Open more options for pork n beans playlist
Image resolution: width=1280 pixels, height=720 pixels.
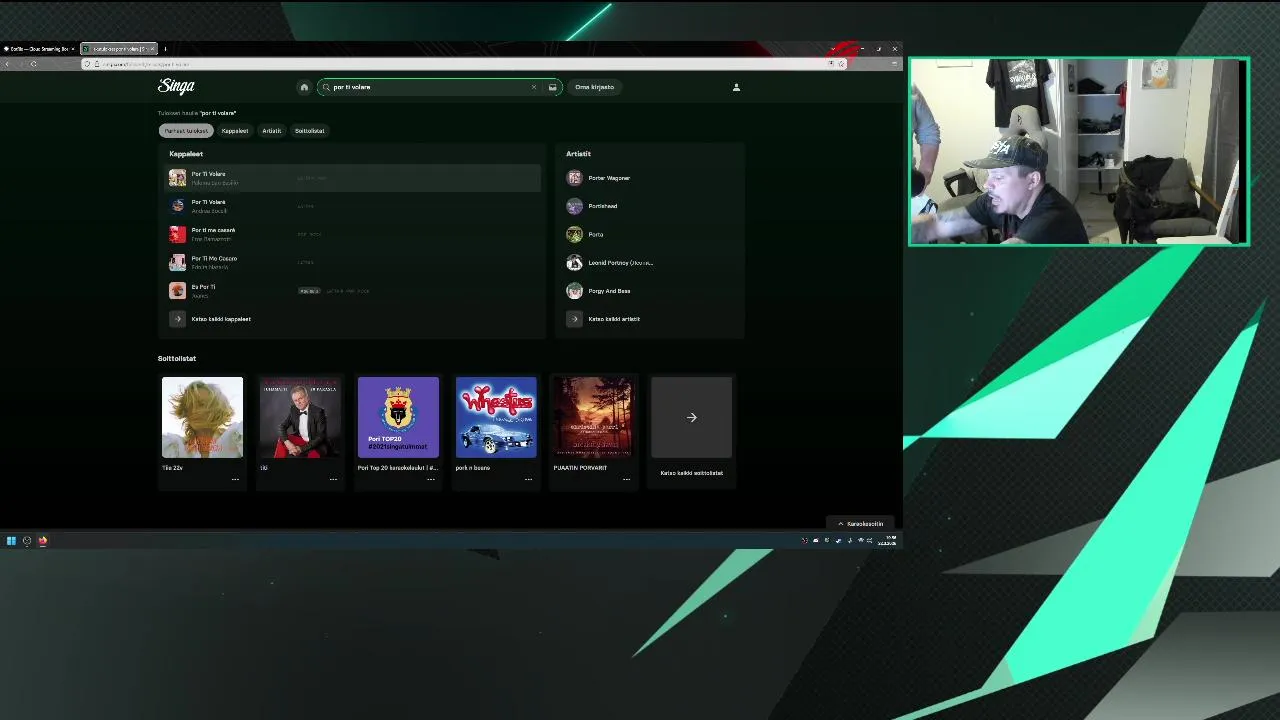(528, 479)
